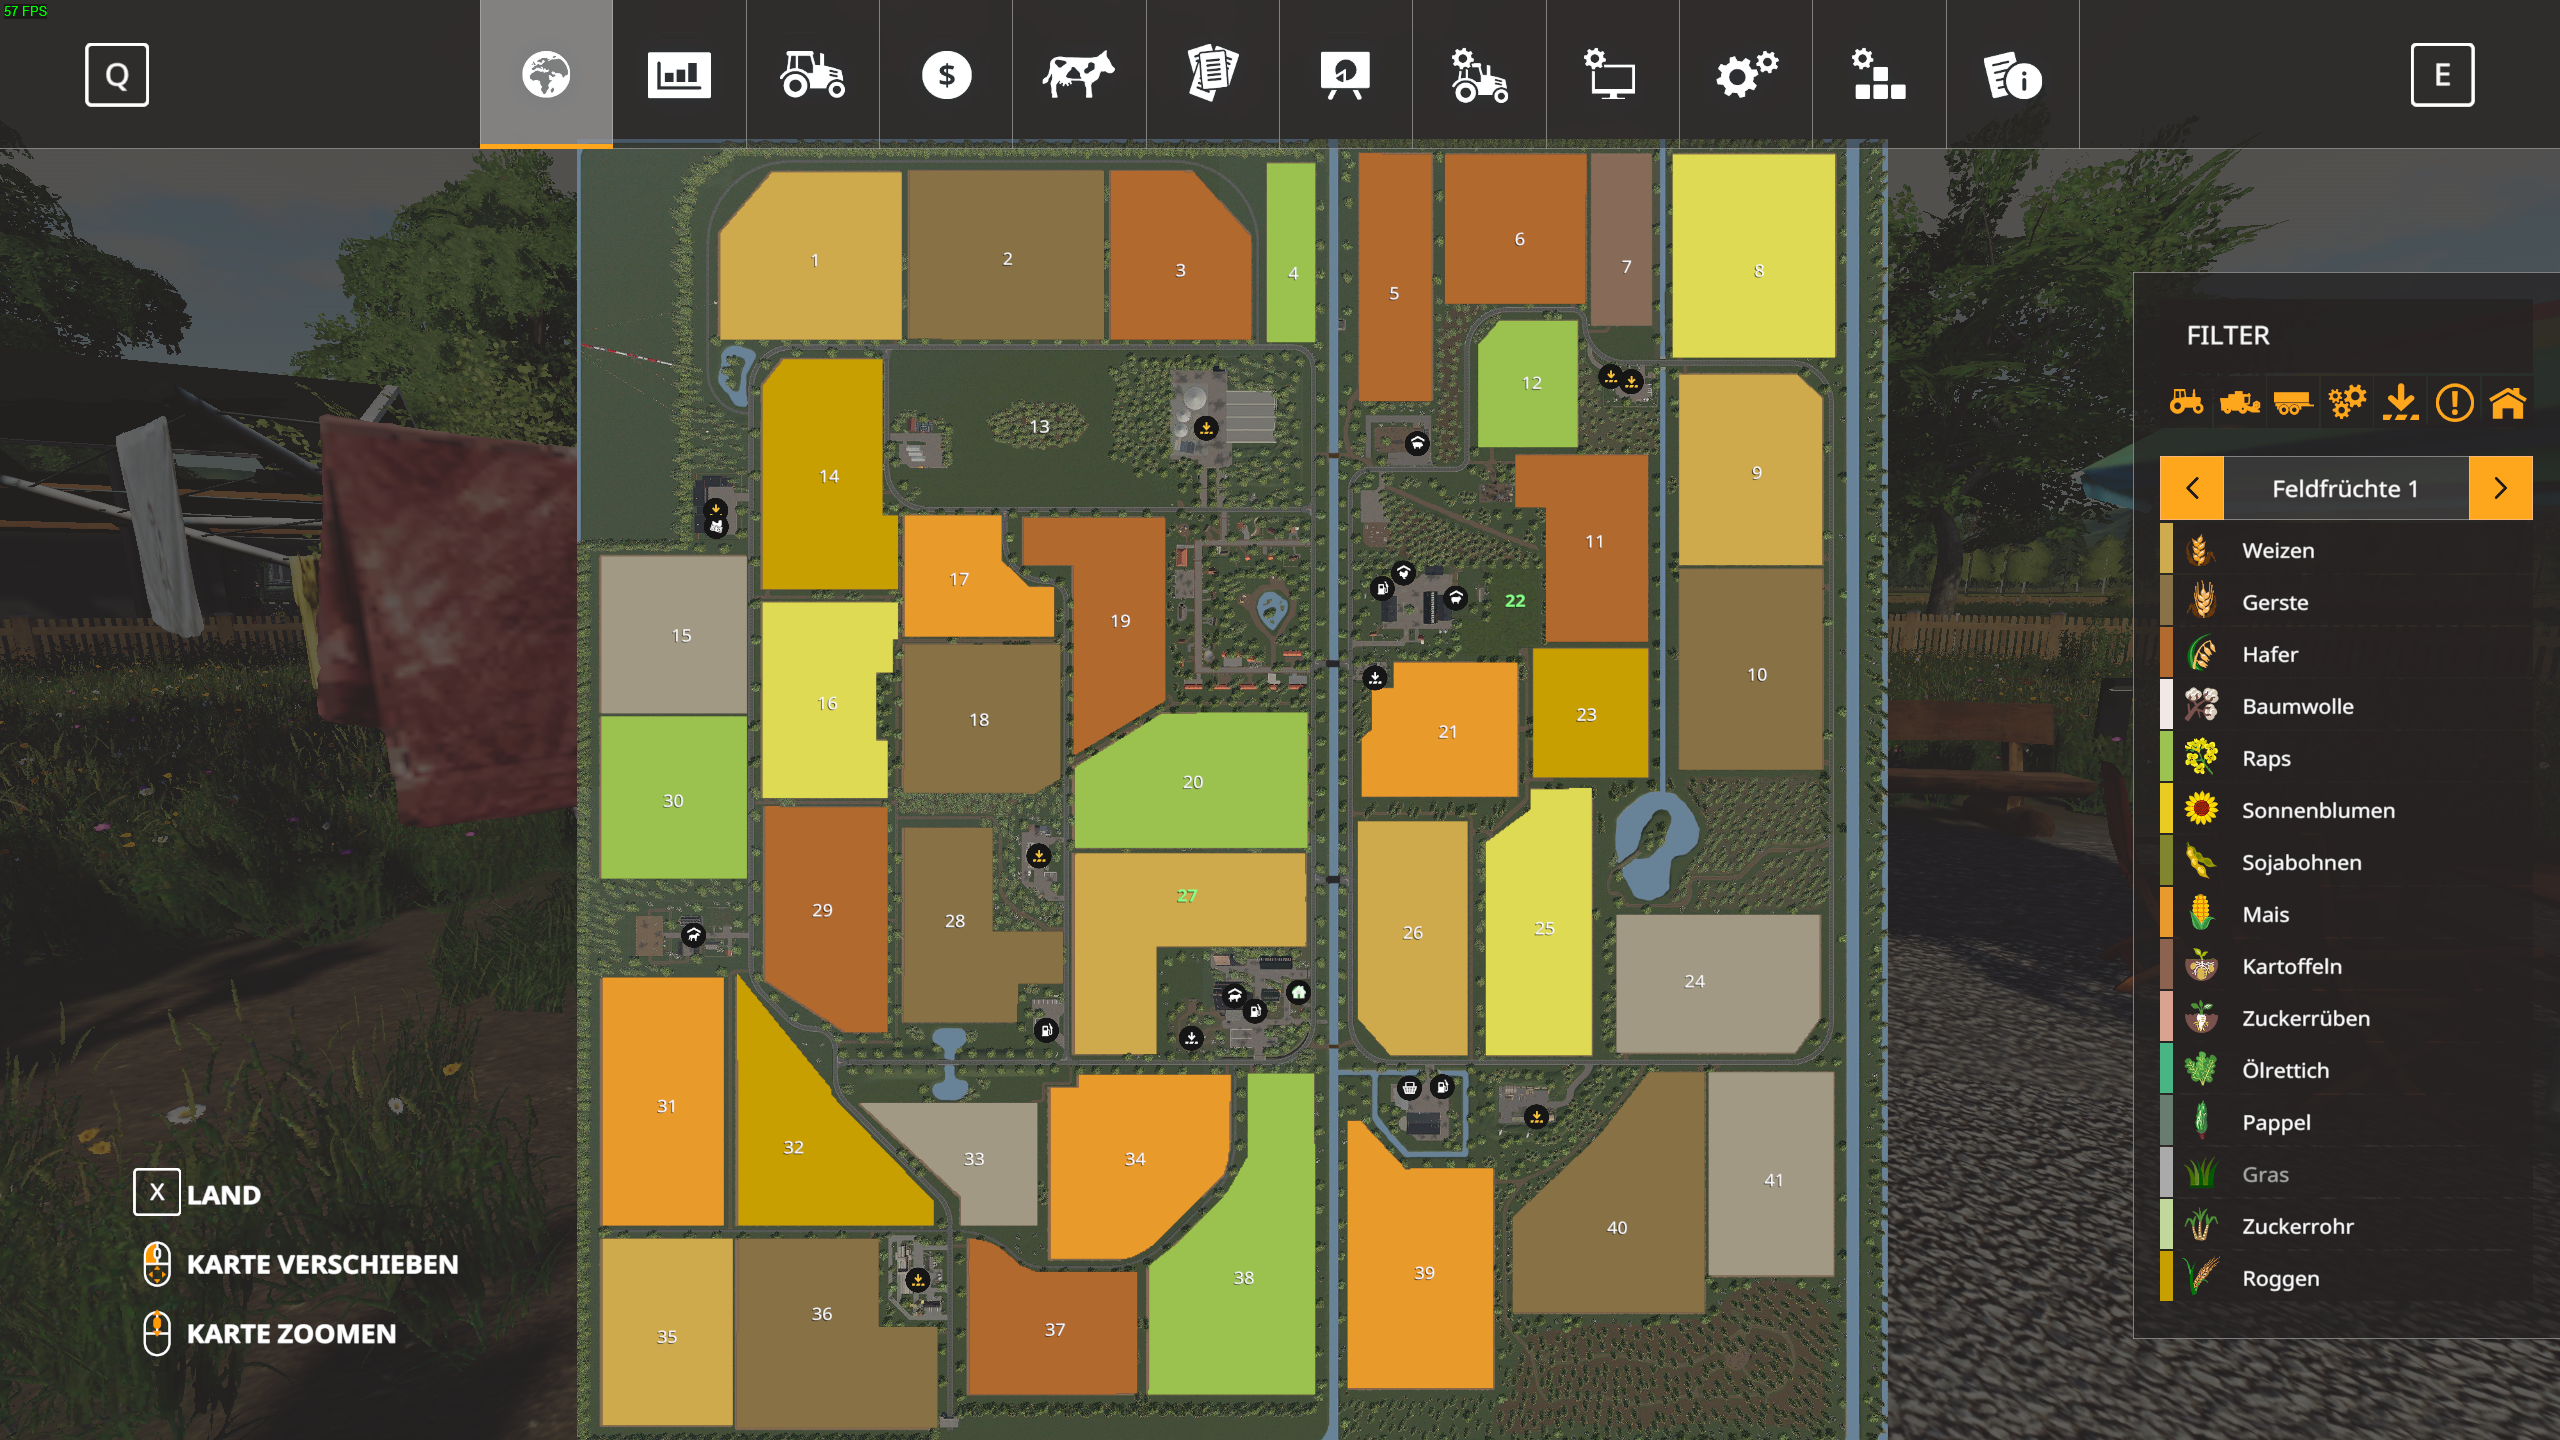The image size is (2560, 1440).
Task: Click the animal pen marker left of field 29
Action: click(693, 935)
